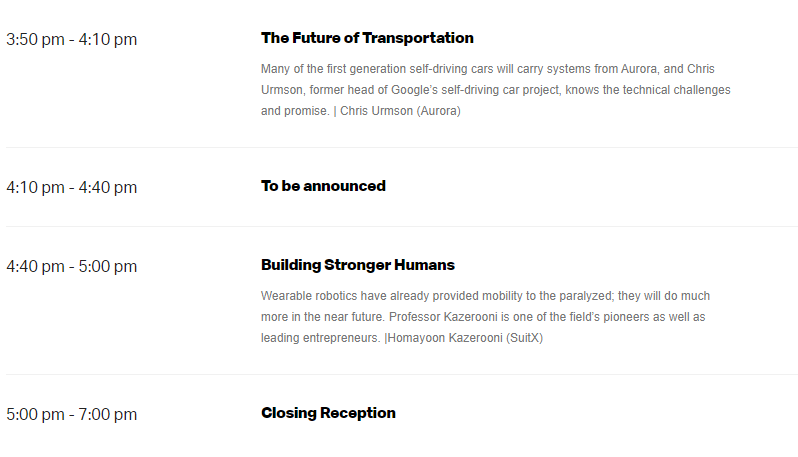Viewport: 798px width, 457px height.
Task: Click speaker name 'Homayoon Kazerooni (SuitX)'
Action: tap(465, 338)
